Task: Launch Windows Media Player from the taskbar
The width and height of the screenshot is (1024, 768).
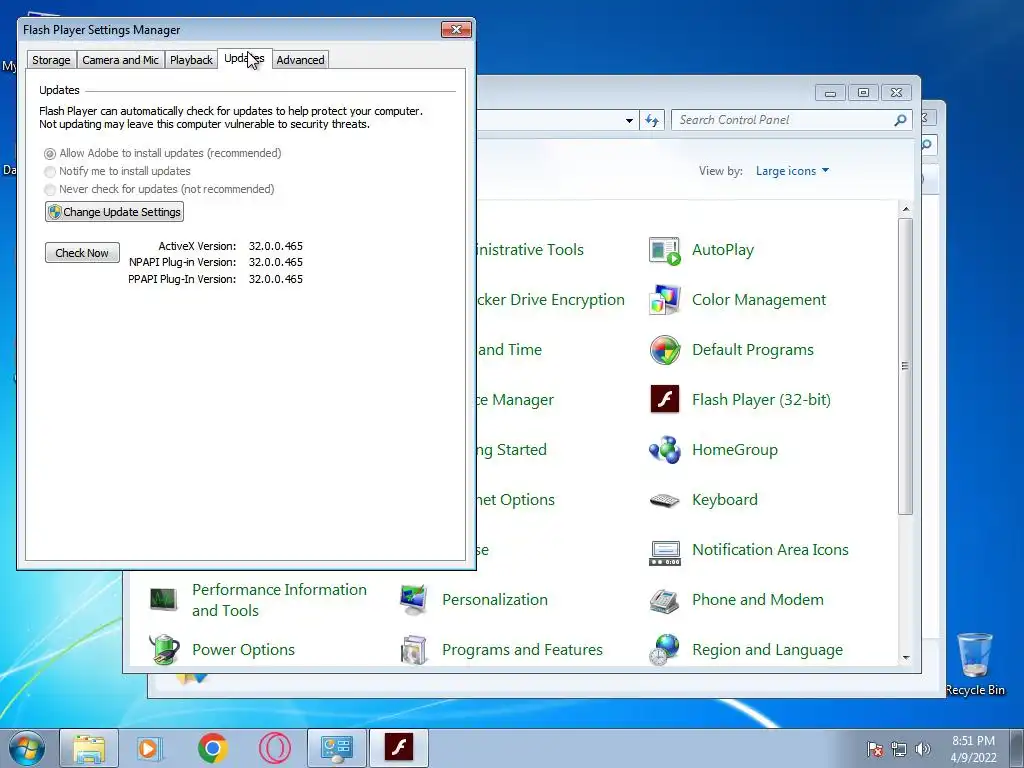Action: tap(150, 748)
